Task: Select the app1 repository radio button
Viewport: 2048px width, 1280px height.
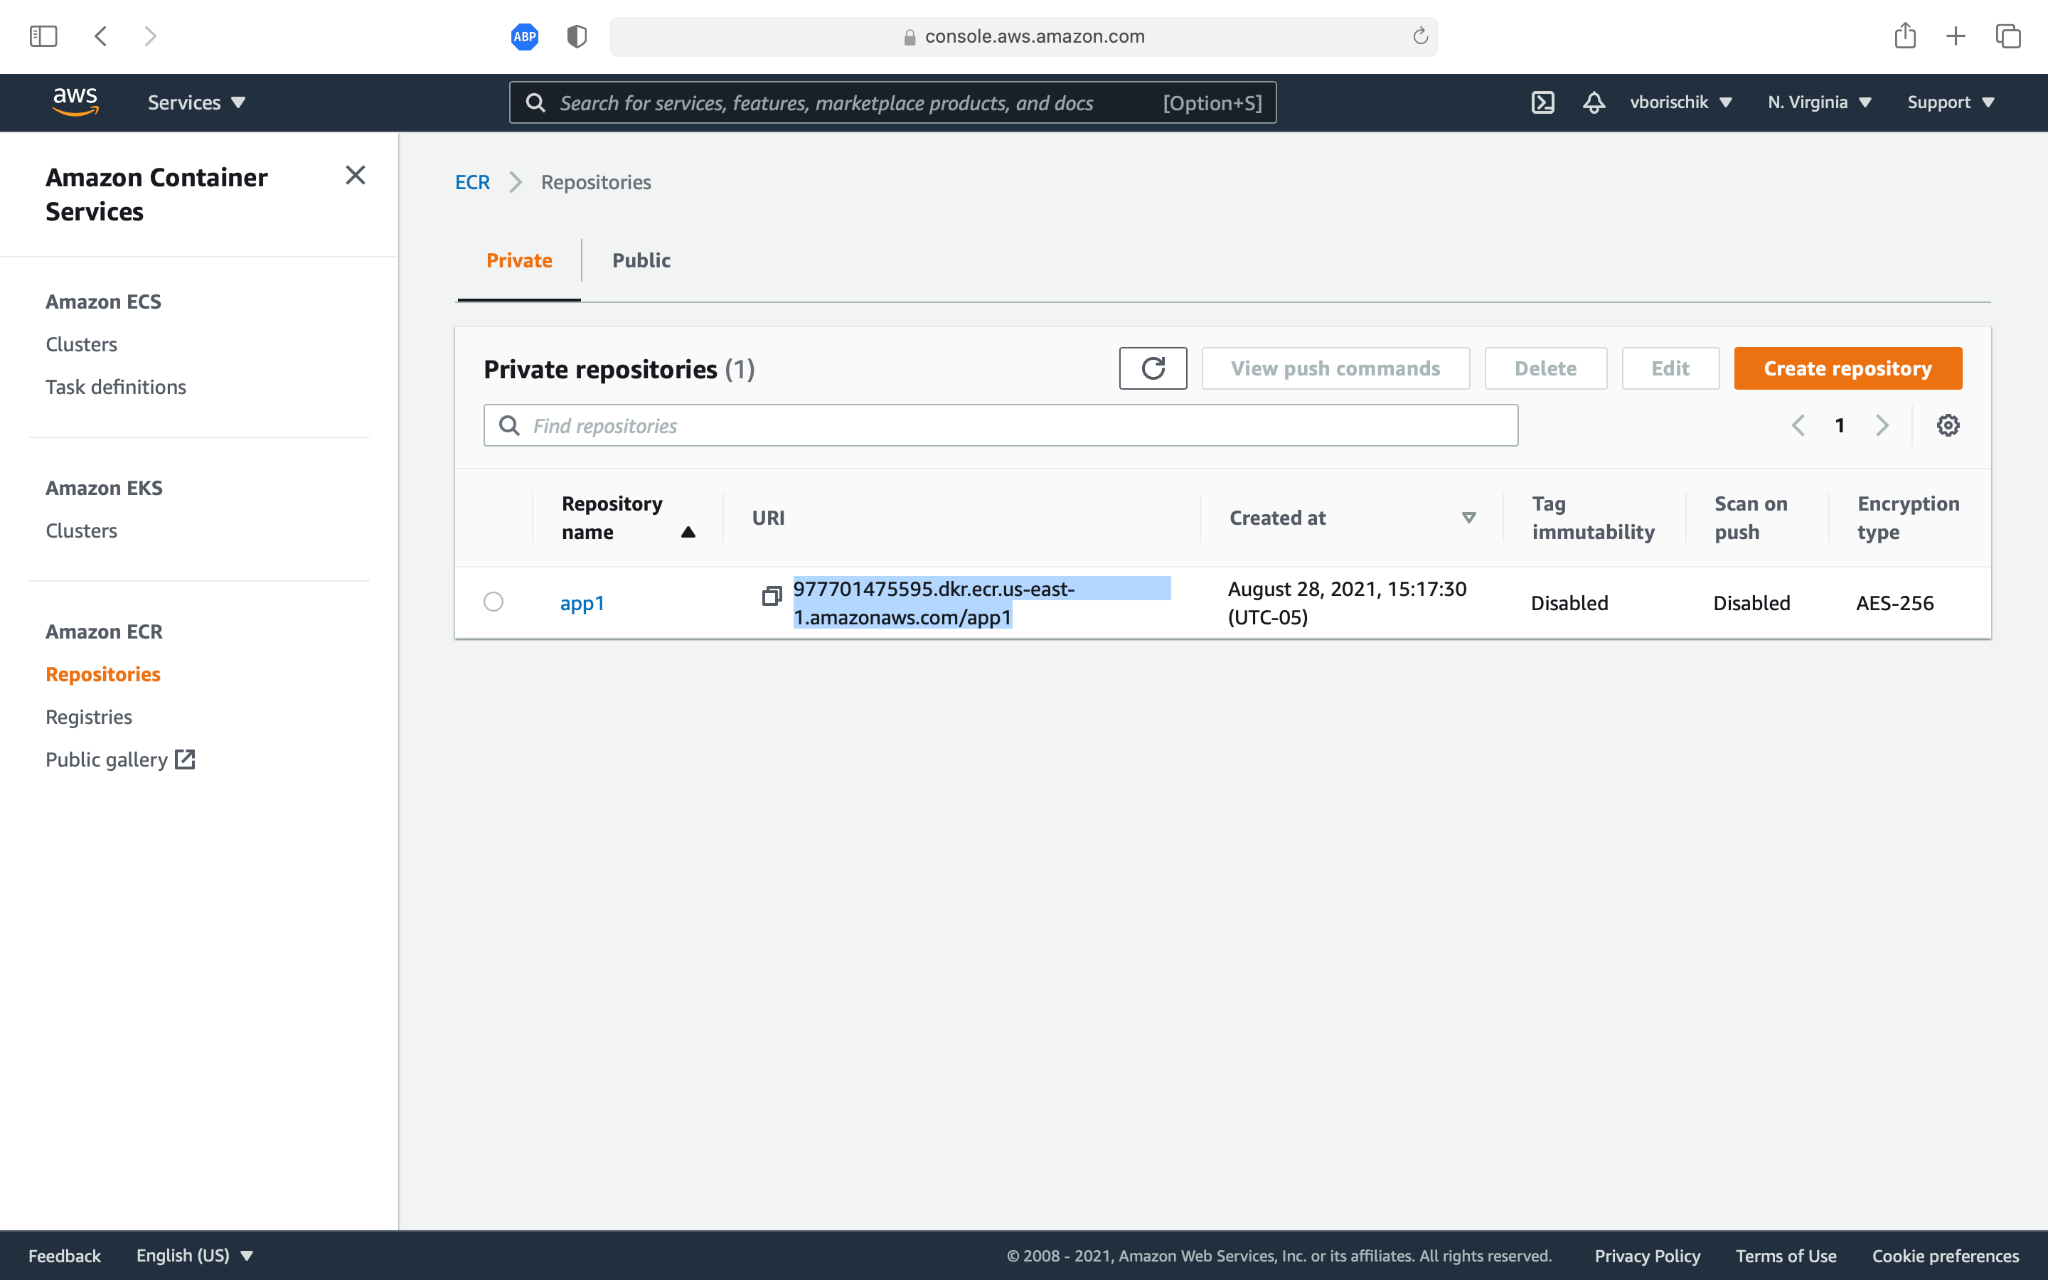Action: [x=493, y=602]
